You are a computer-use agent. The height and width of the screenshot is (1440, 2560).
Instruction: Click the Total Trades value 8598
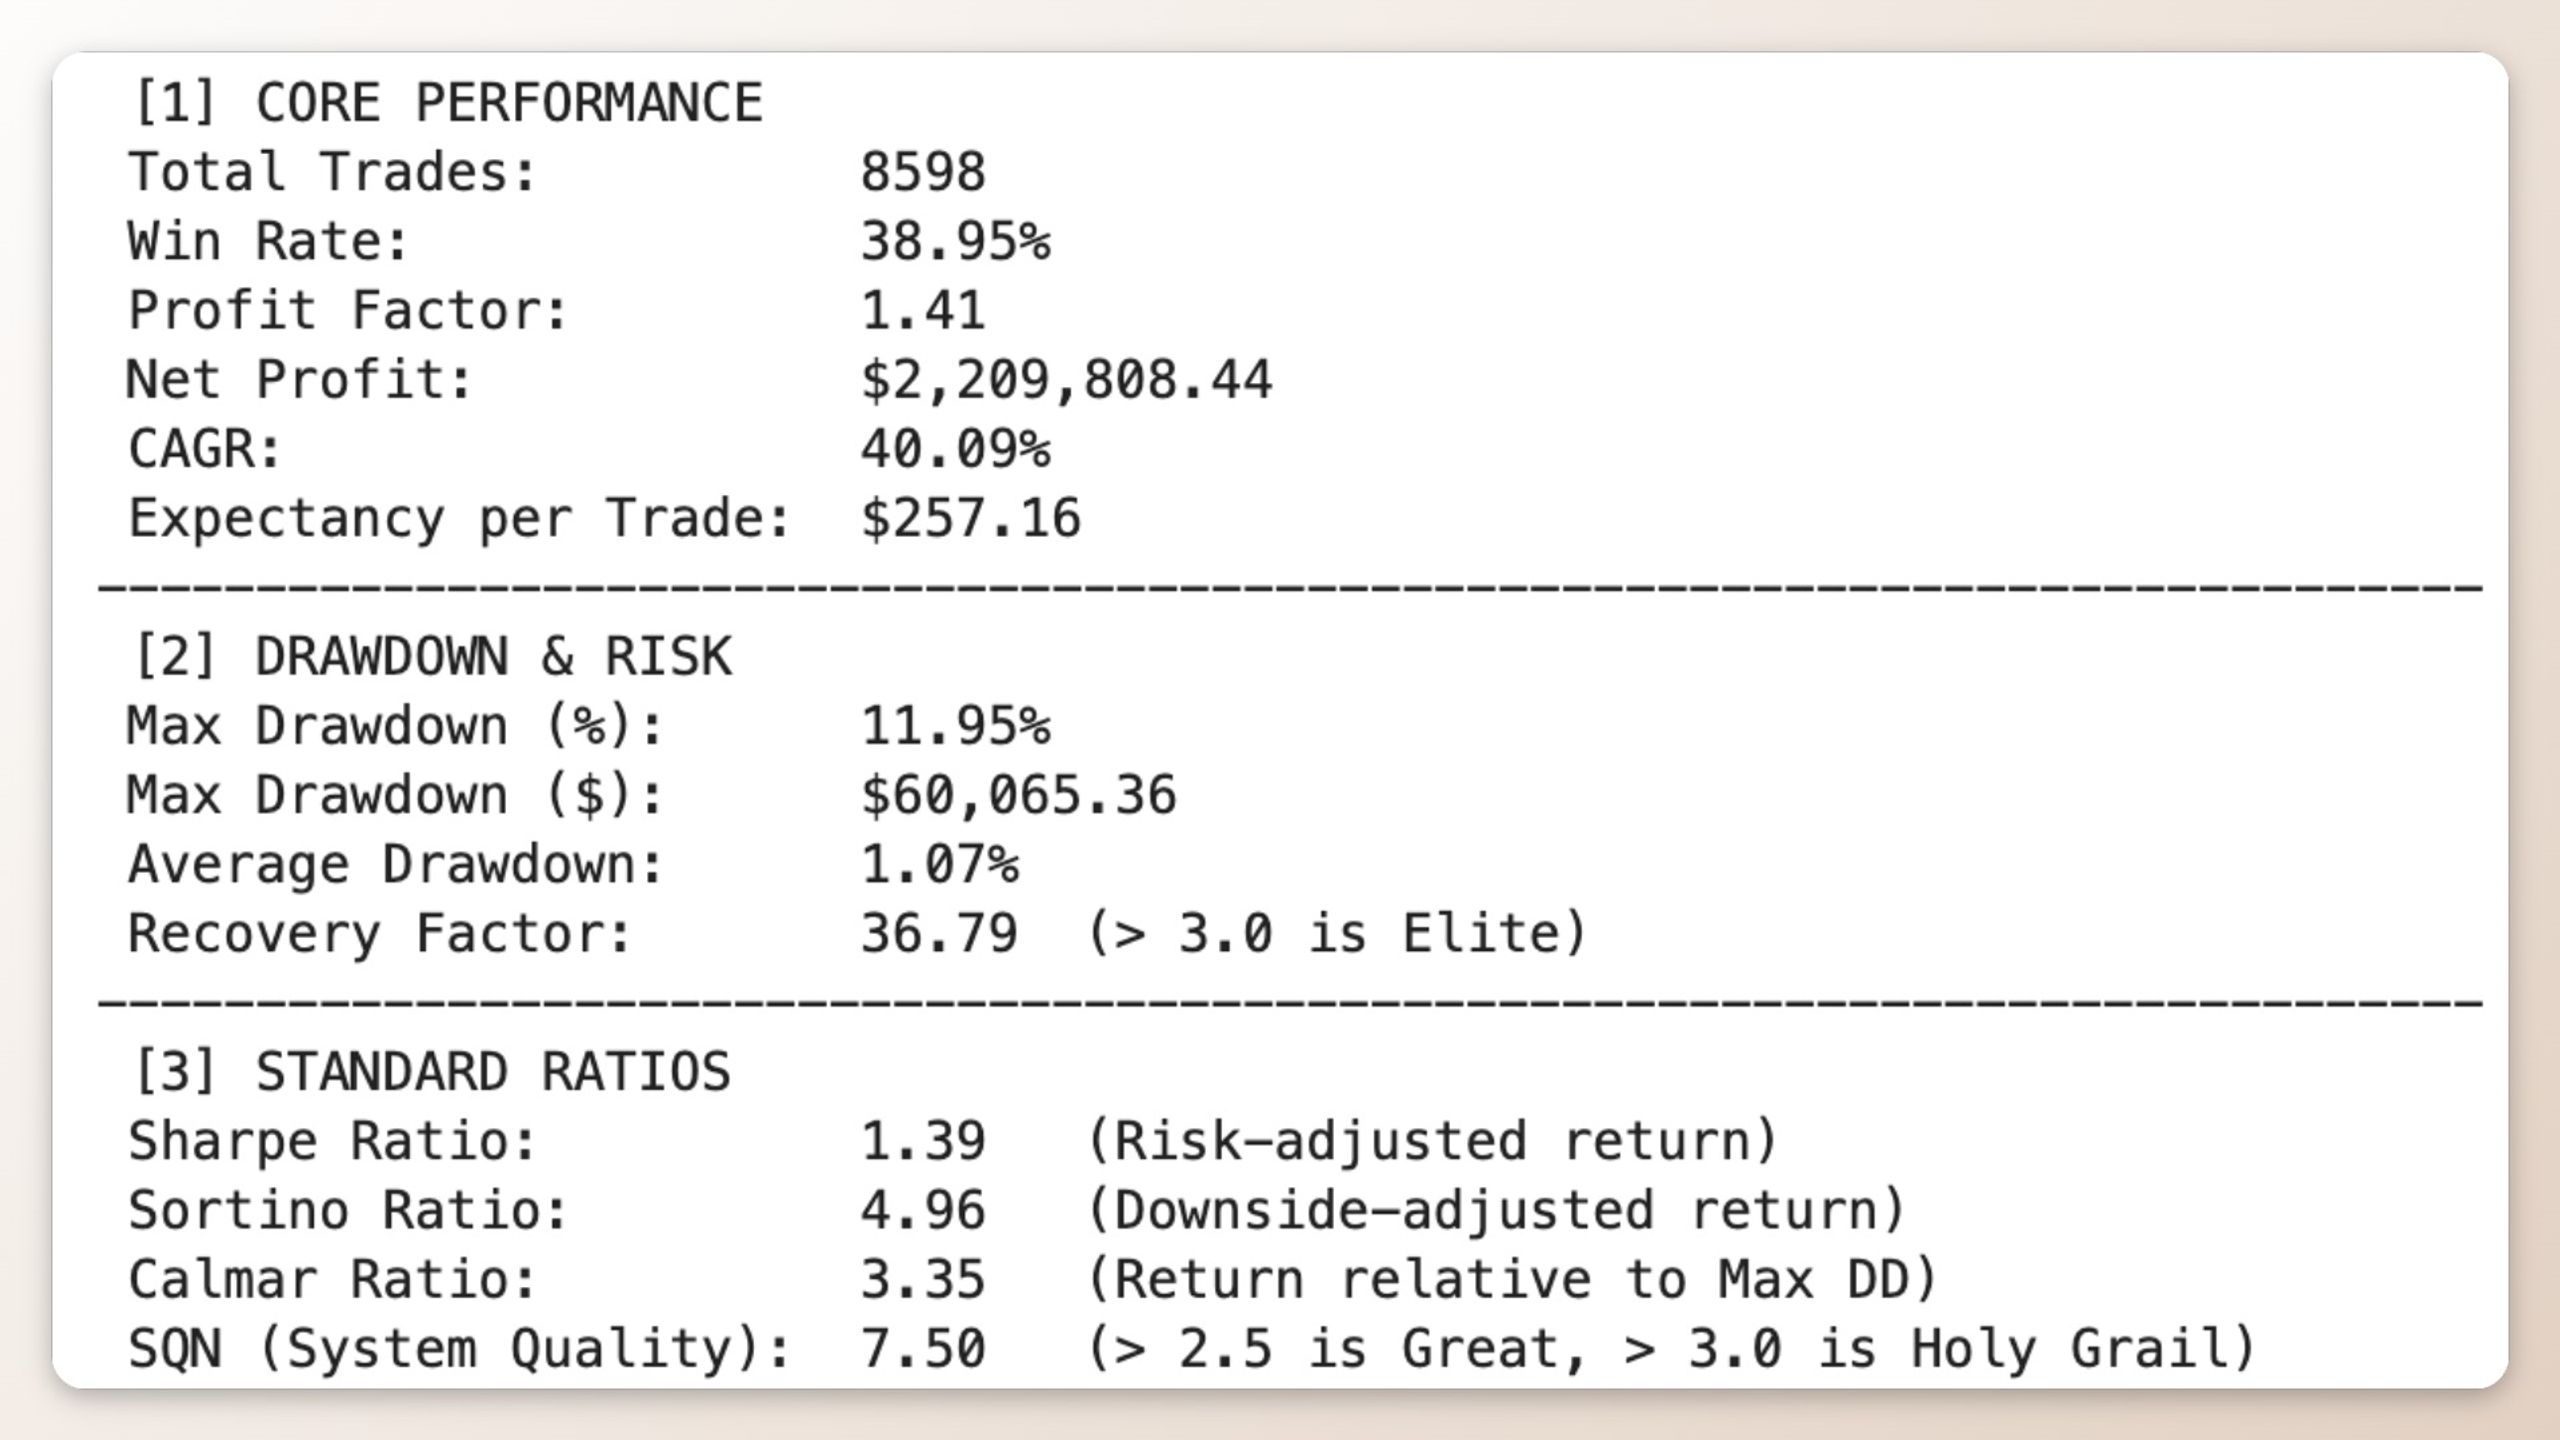923,172
